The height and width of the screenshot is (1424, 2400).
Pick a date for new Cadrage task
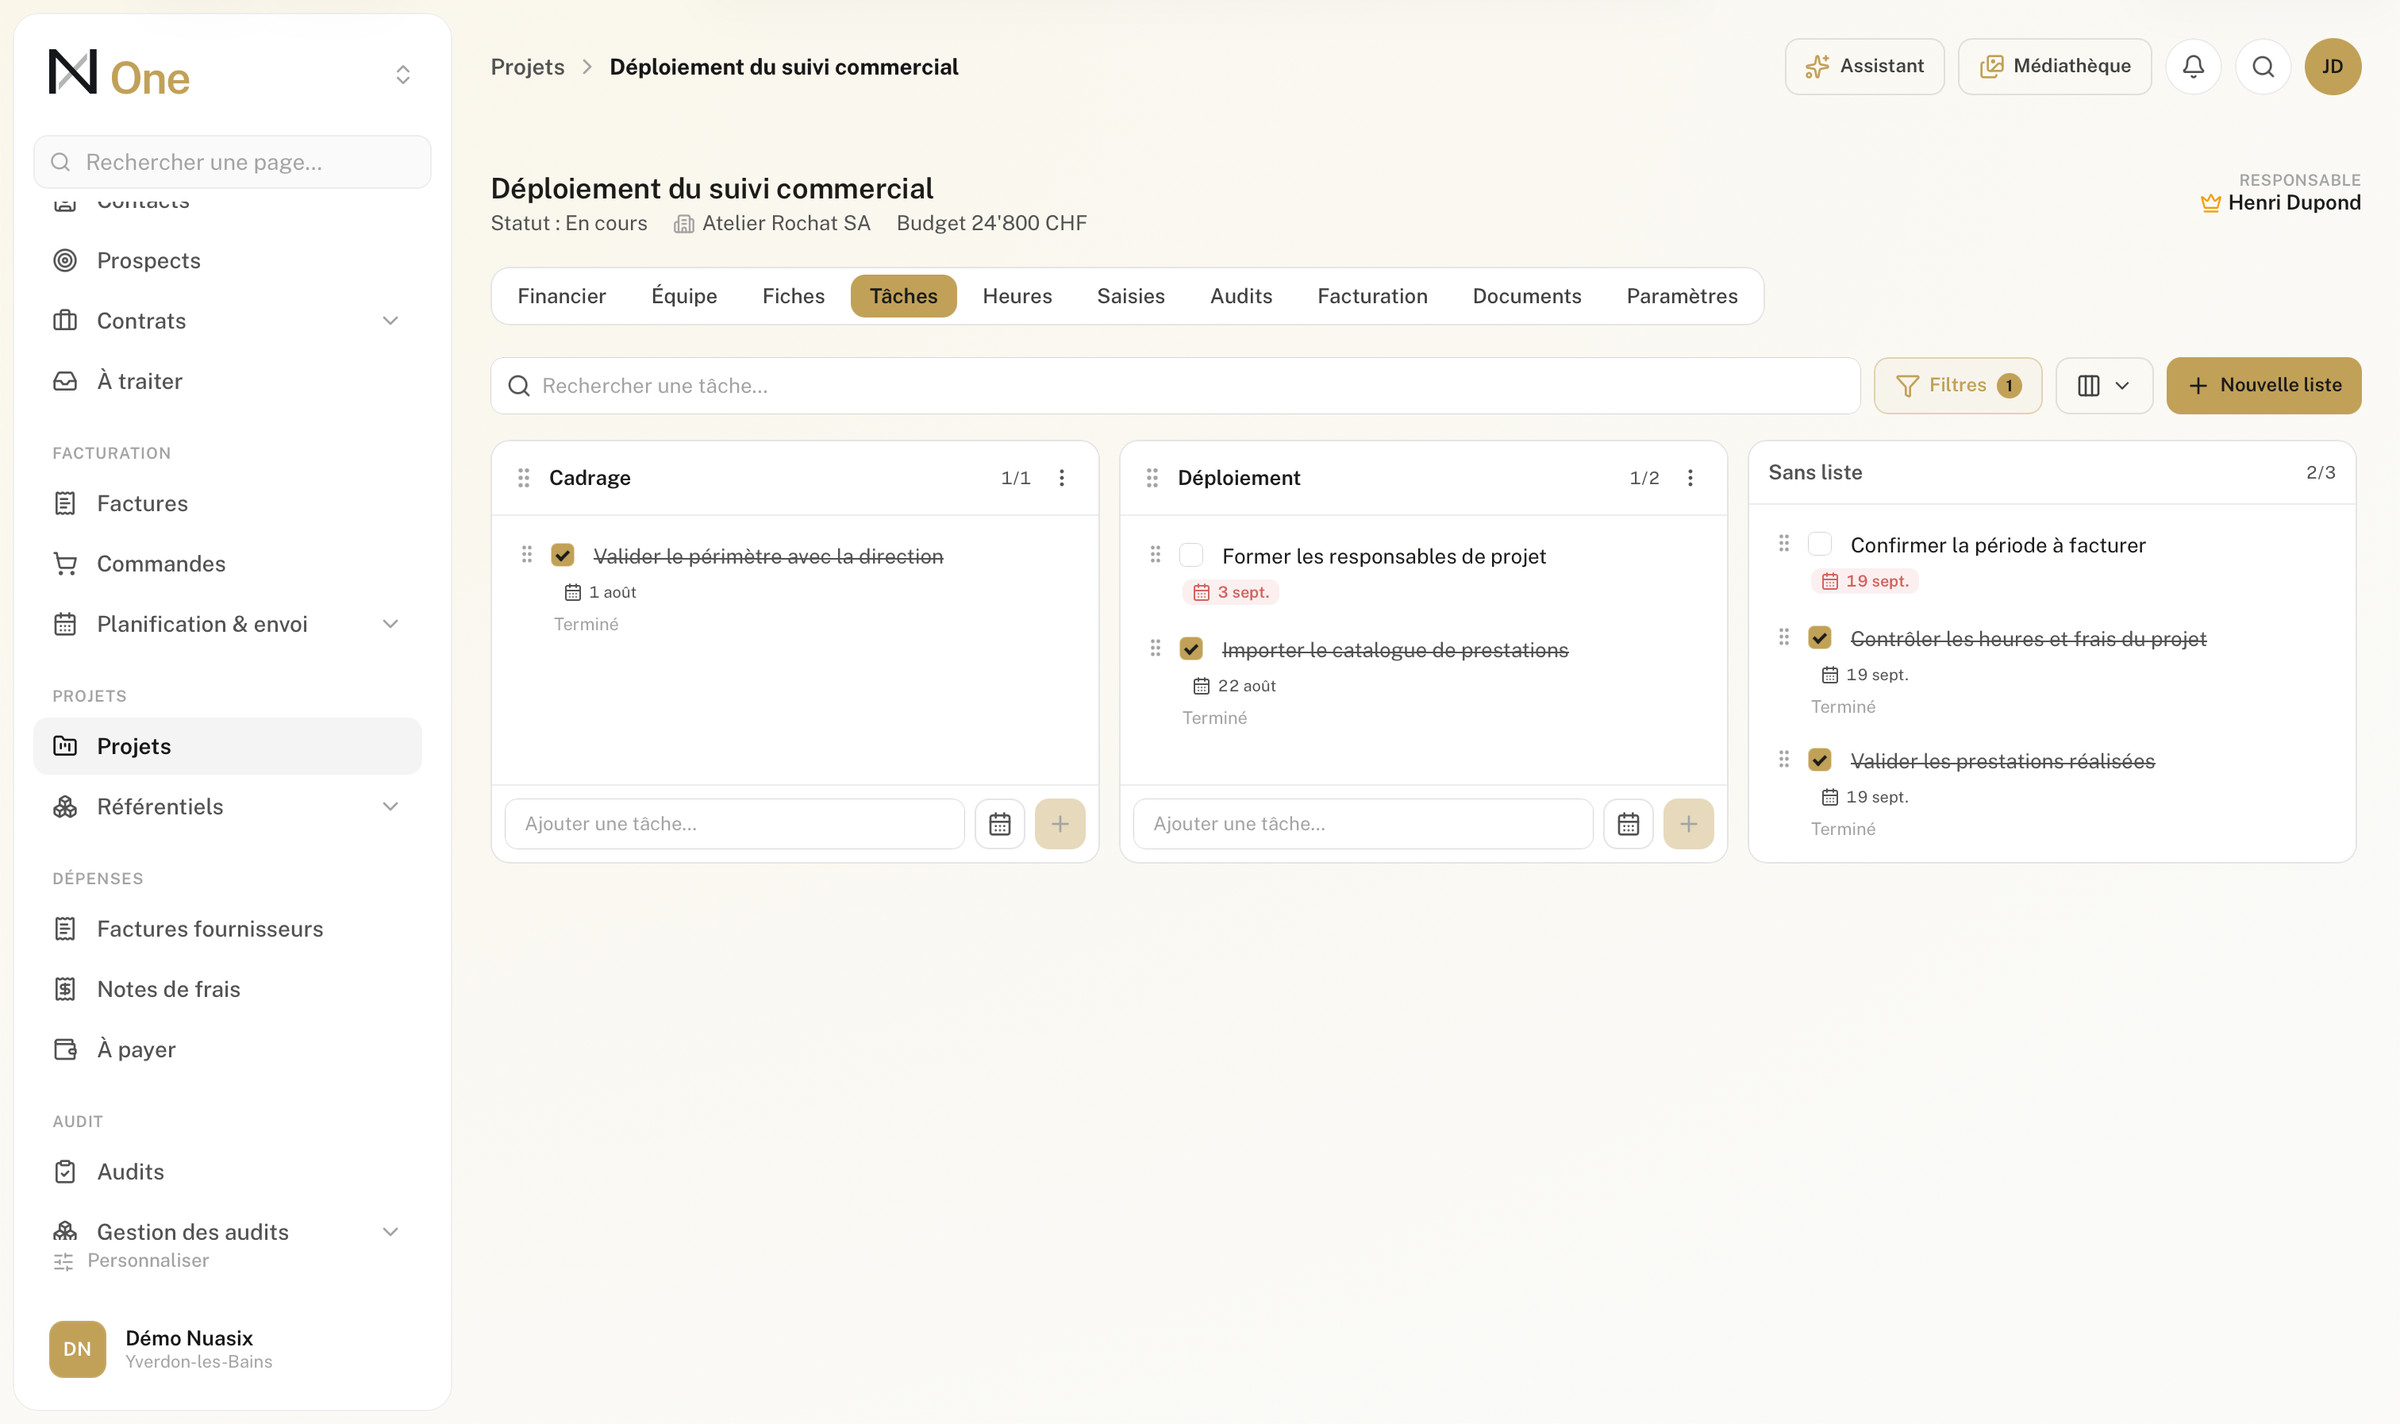pyautogui.click(x=1000, y=824)
